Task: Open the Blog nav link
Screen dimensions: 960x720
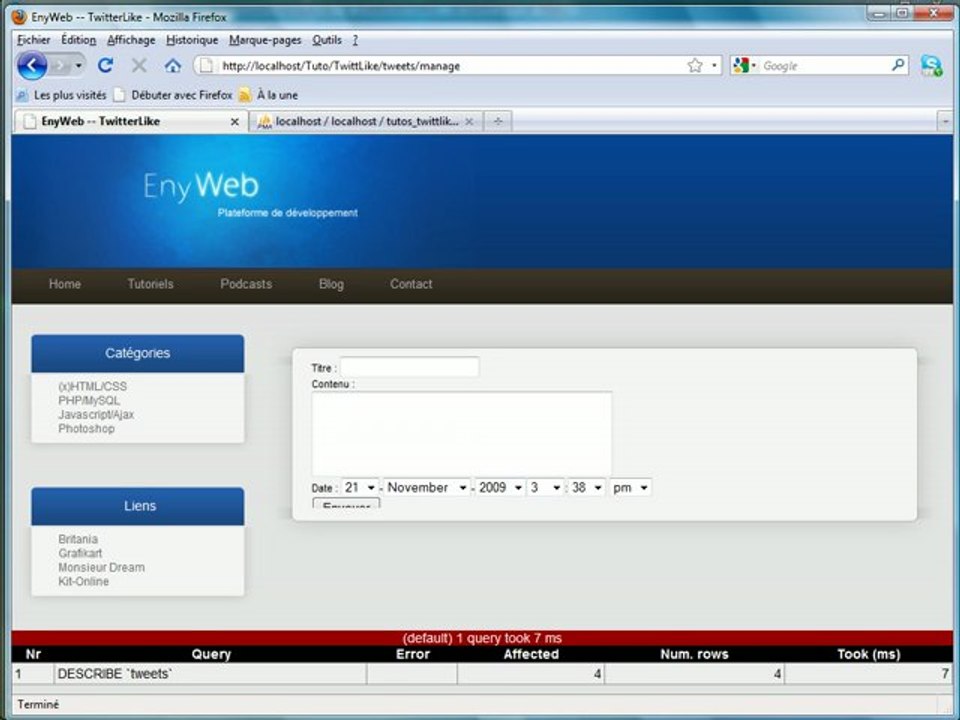Action: pyautogui.click(x=331, y=284)
